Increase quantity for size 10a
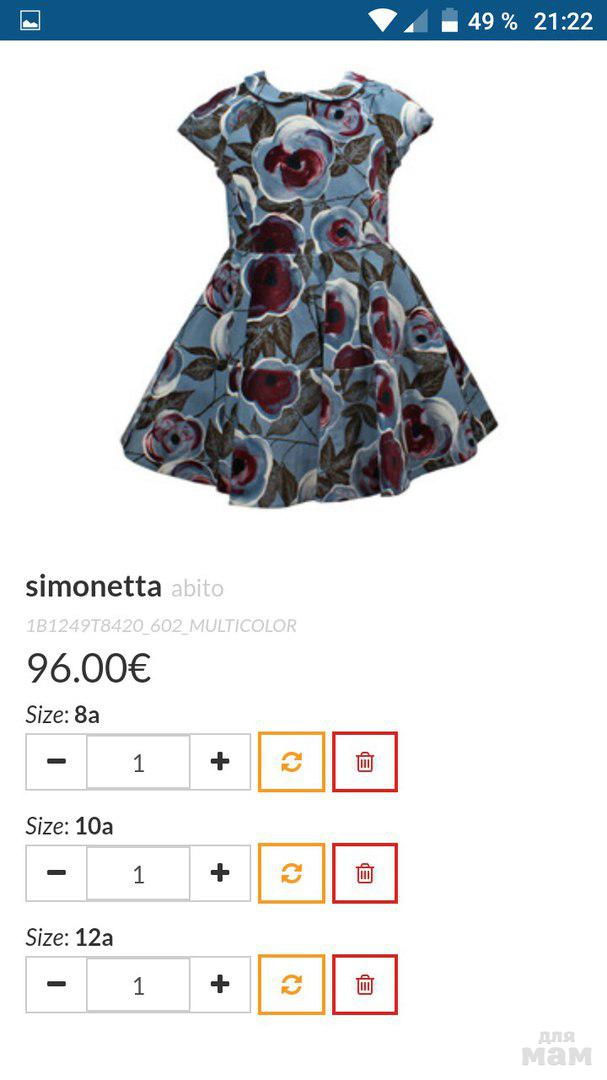The image size is (607, 1080). click(x=220, y=873)
